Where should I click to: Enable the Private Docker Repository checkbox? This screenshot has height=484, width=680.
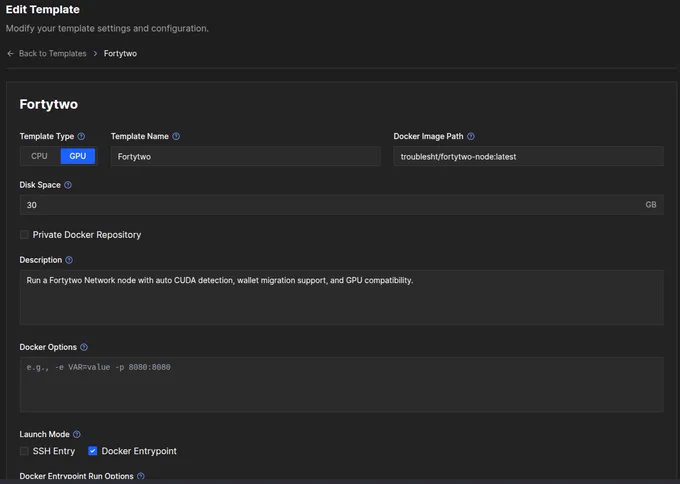[x=24, y=235]
